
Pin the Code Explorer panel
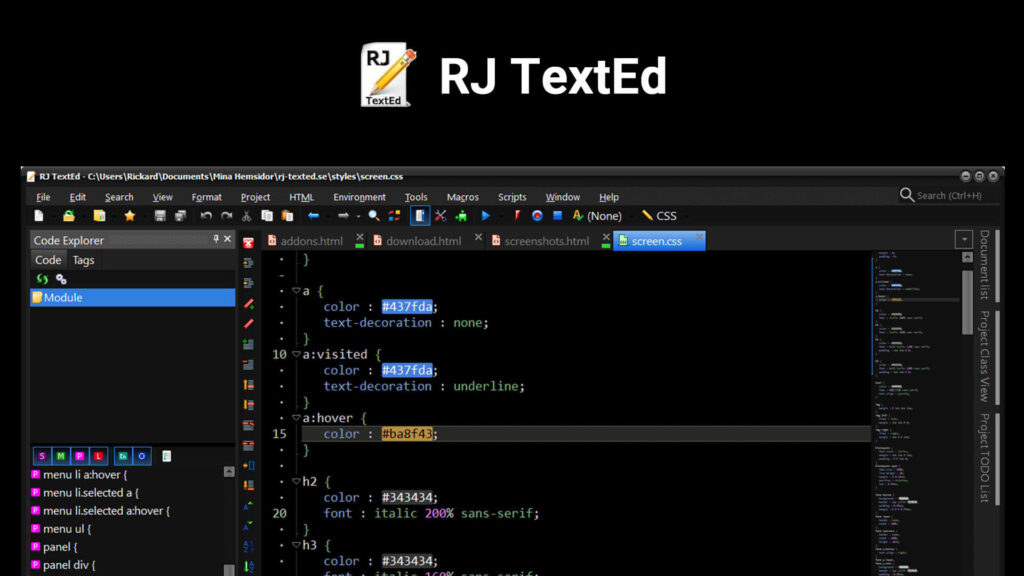pyautogui.click(x=216, y=240)
